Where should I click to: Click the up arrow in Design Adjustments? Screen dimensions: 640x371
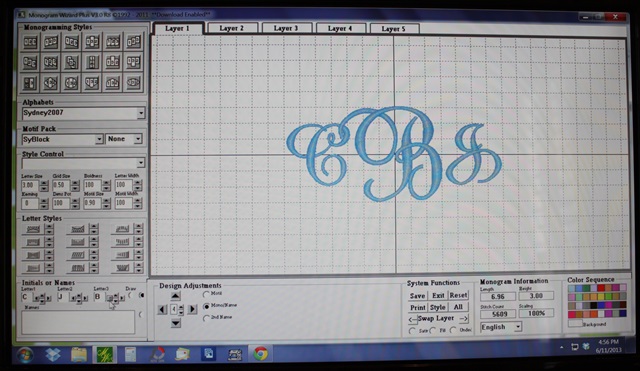pos(175,296)
